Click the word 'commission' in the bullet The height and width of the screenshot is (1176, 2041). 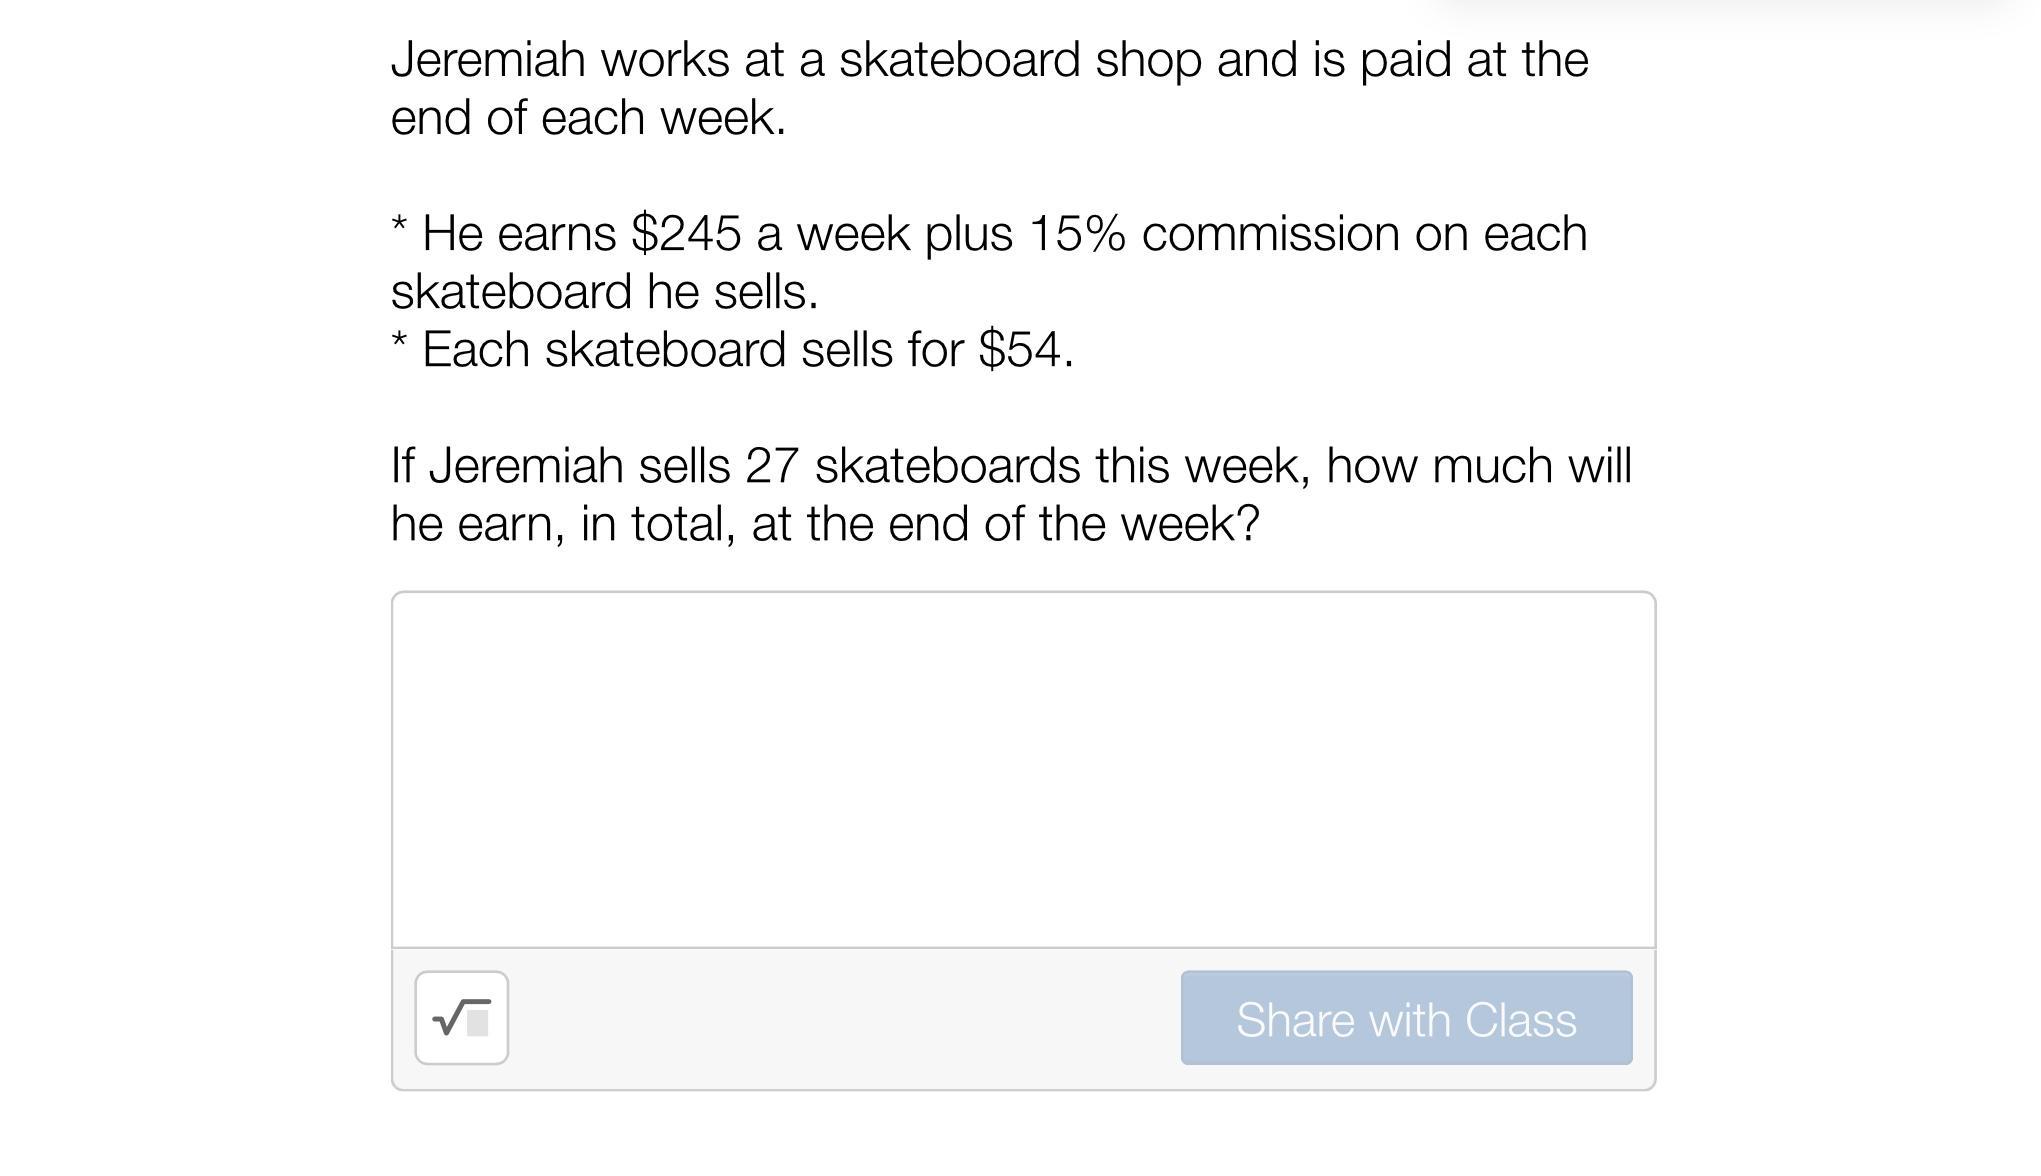pyautogui.click(x=1270, y=234)
